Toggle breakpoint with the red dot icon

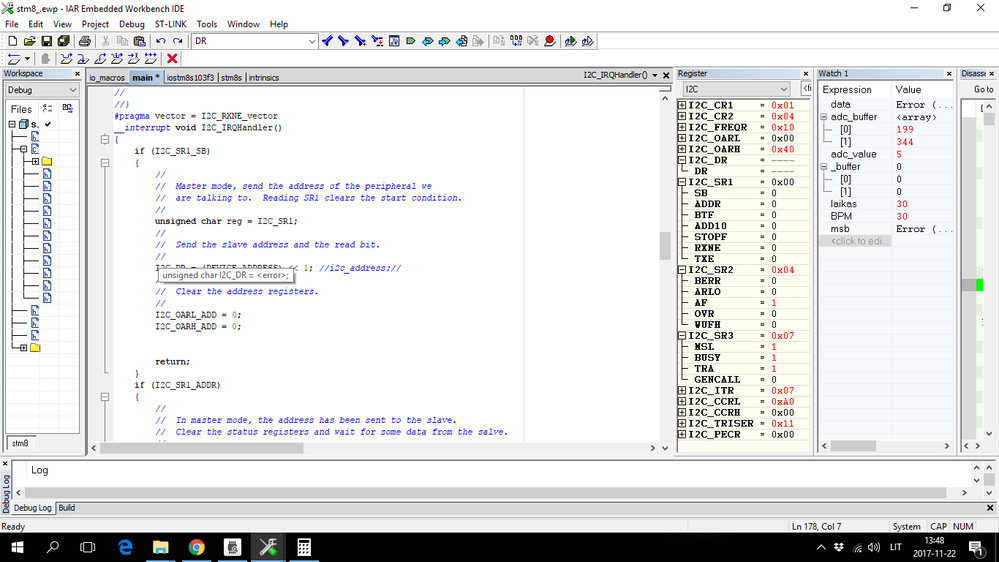550,41
